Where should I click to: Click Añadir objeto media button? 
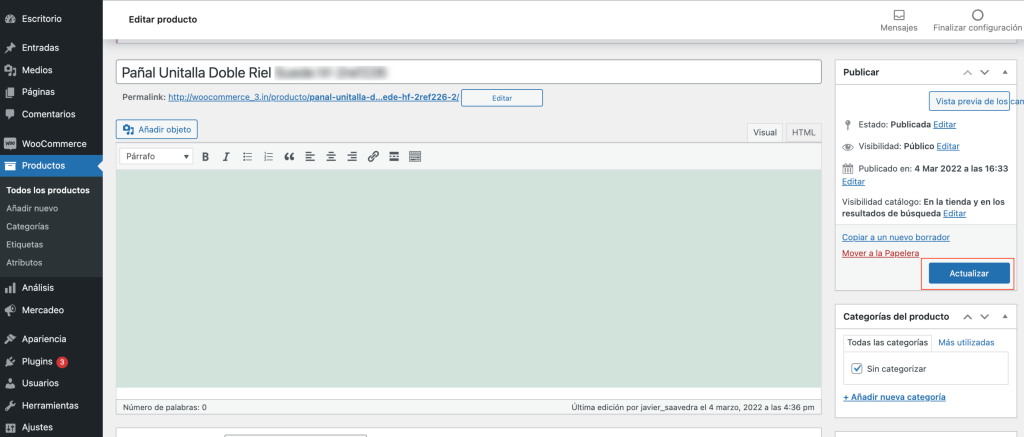[x=157, y=129]
